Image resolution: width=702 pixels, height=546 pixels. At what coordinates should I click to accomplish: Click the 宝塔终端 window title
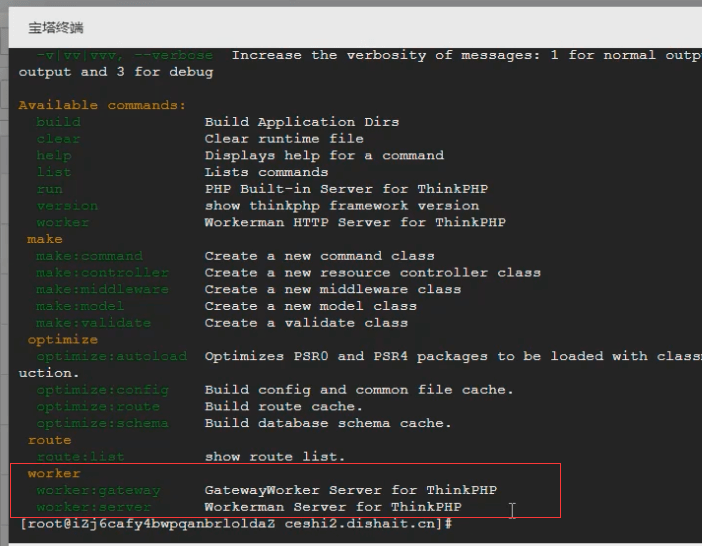point(56,28)
